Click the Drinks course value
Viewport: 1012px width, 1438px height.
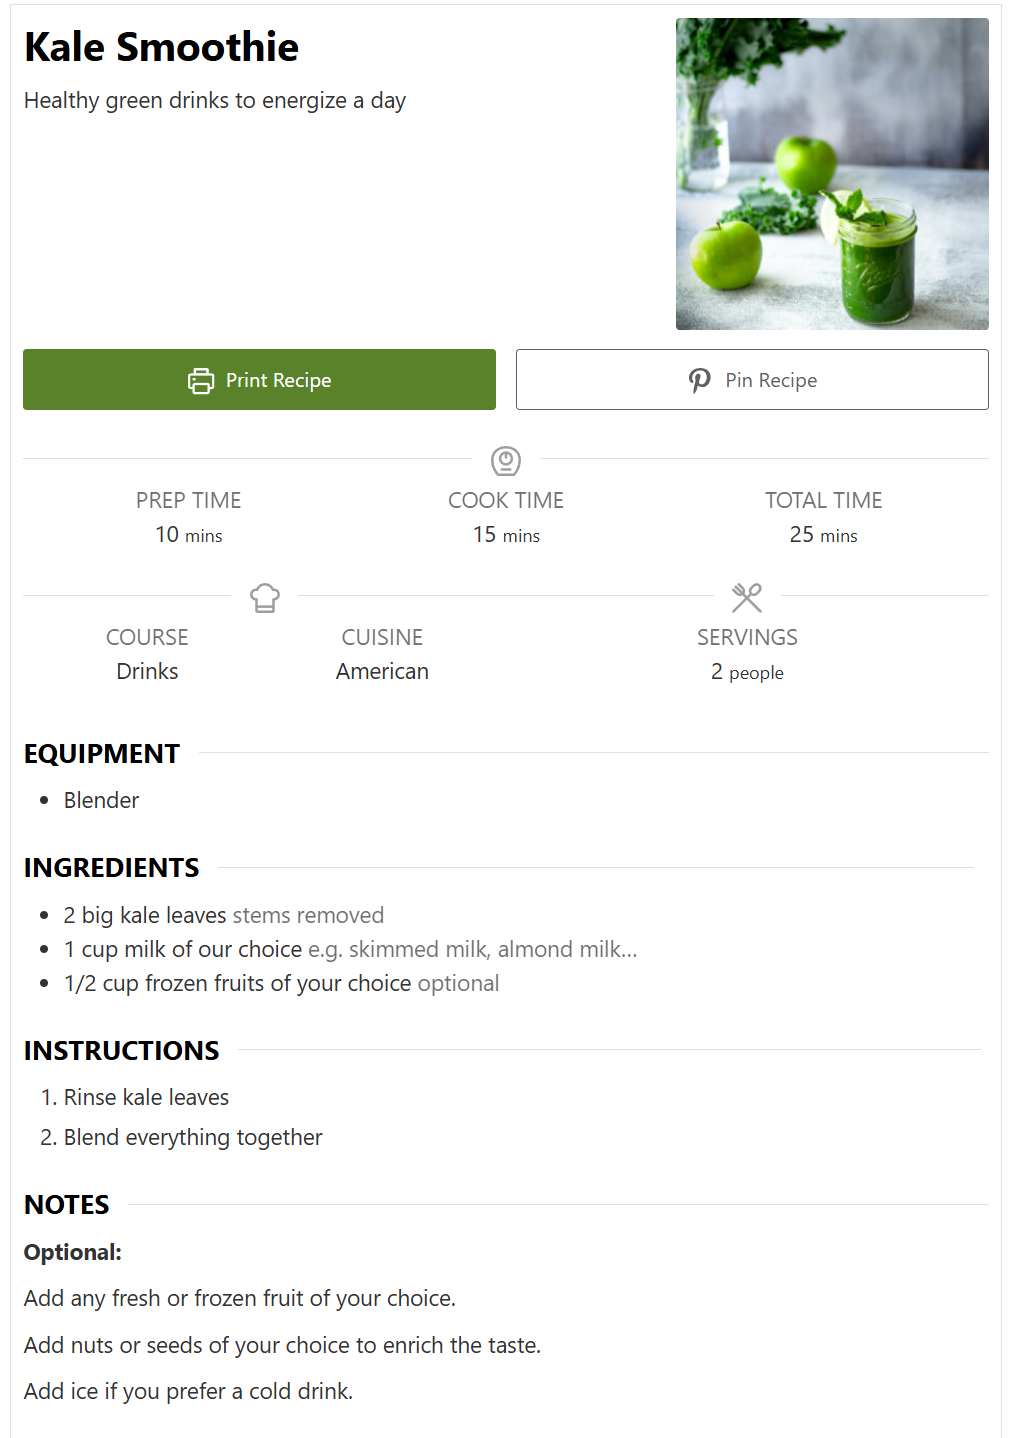[x=147, y=671]
